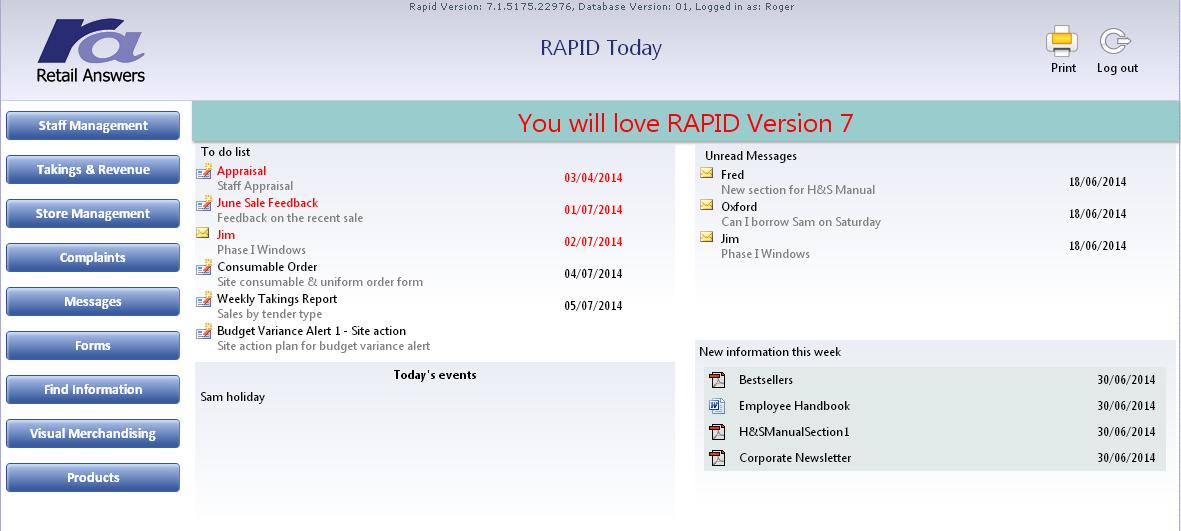
Task: Open the Retail Answers logo
Action: click(90, 51)
